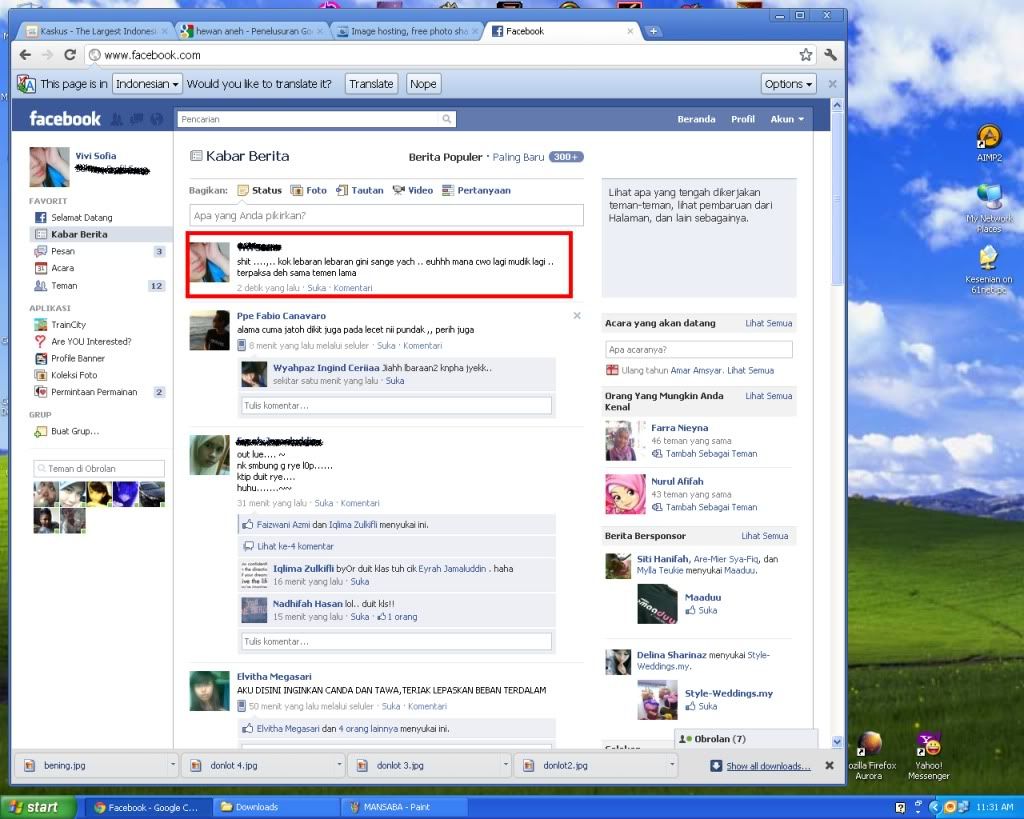The width and height of the screenshot is (1024, 819).
Task: Click Suka under the Maaduu page
Action: click(x=707, y=610)
